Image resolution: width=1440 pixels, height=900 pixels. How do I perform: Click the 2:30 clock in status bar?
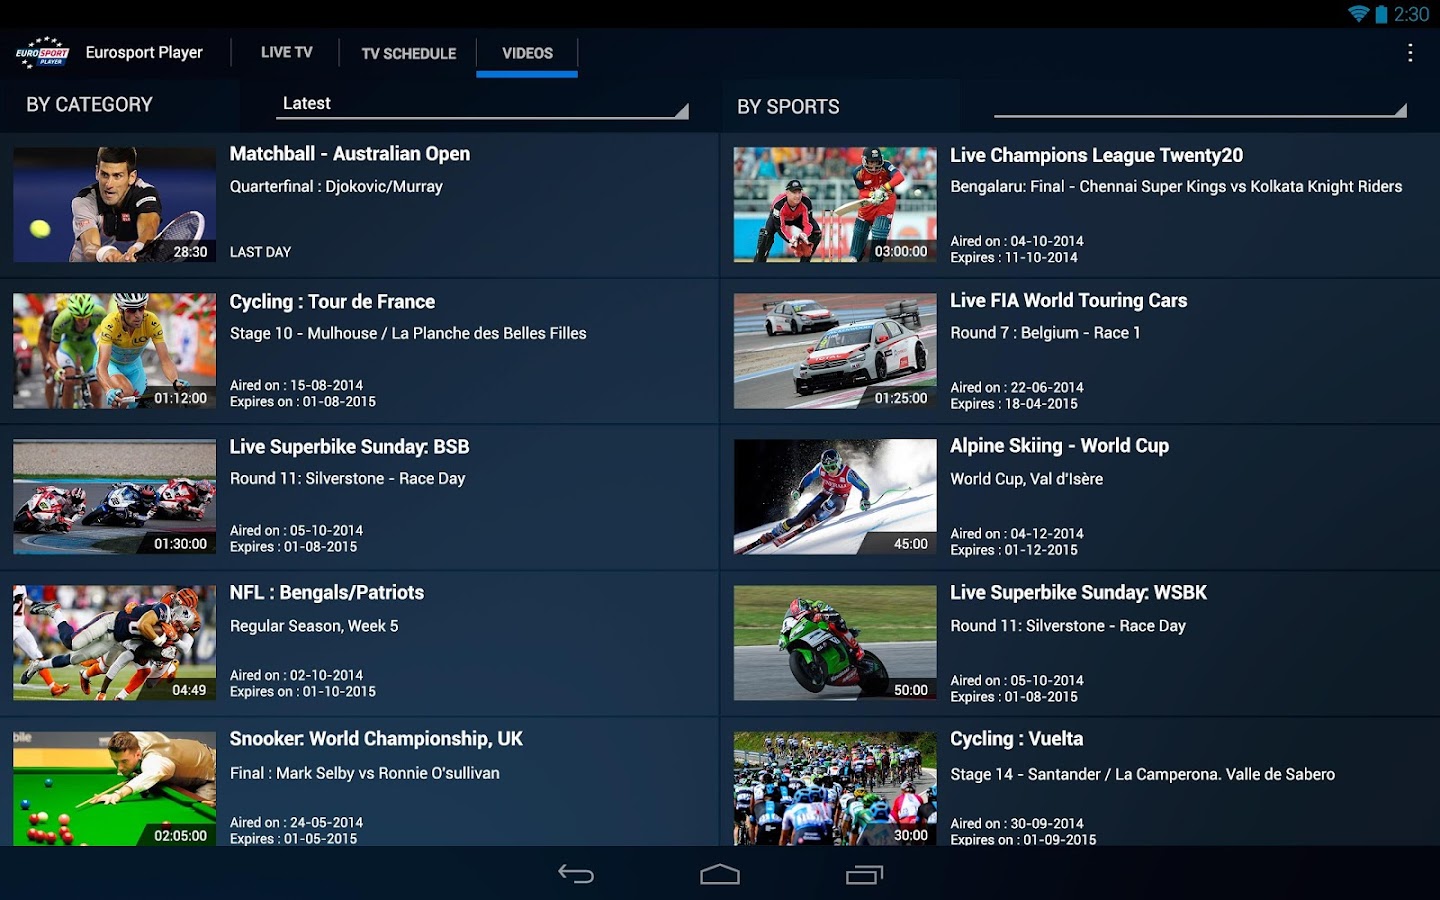1411,14
